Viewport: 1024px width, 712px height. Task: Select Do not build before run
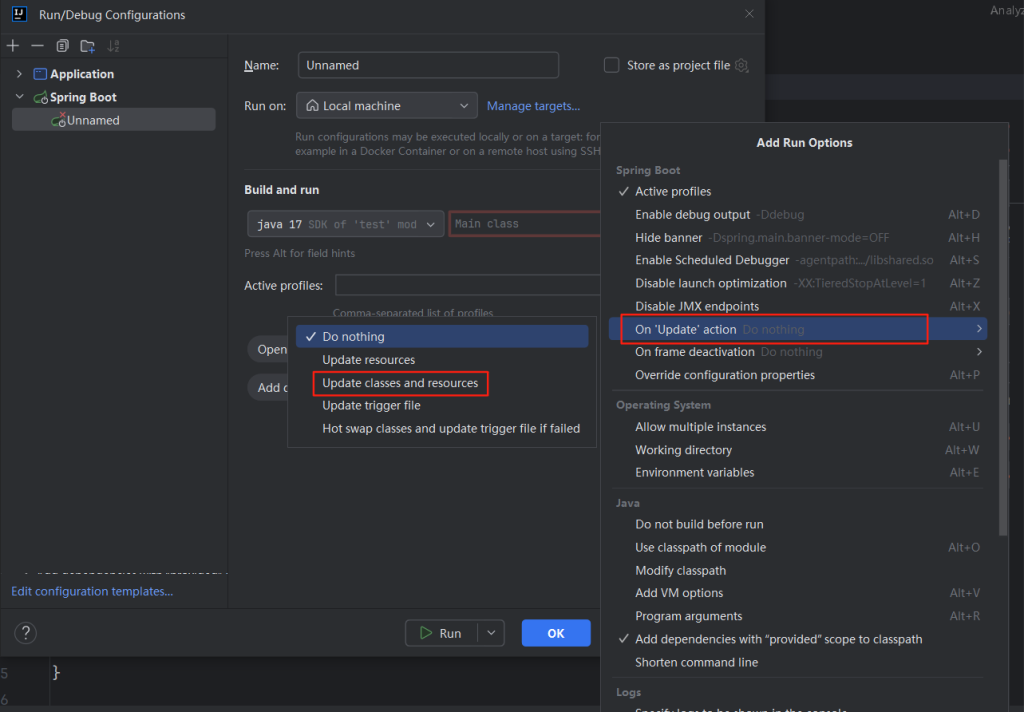(x=799, y=524)
